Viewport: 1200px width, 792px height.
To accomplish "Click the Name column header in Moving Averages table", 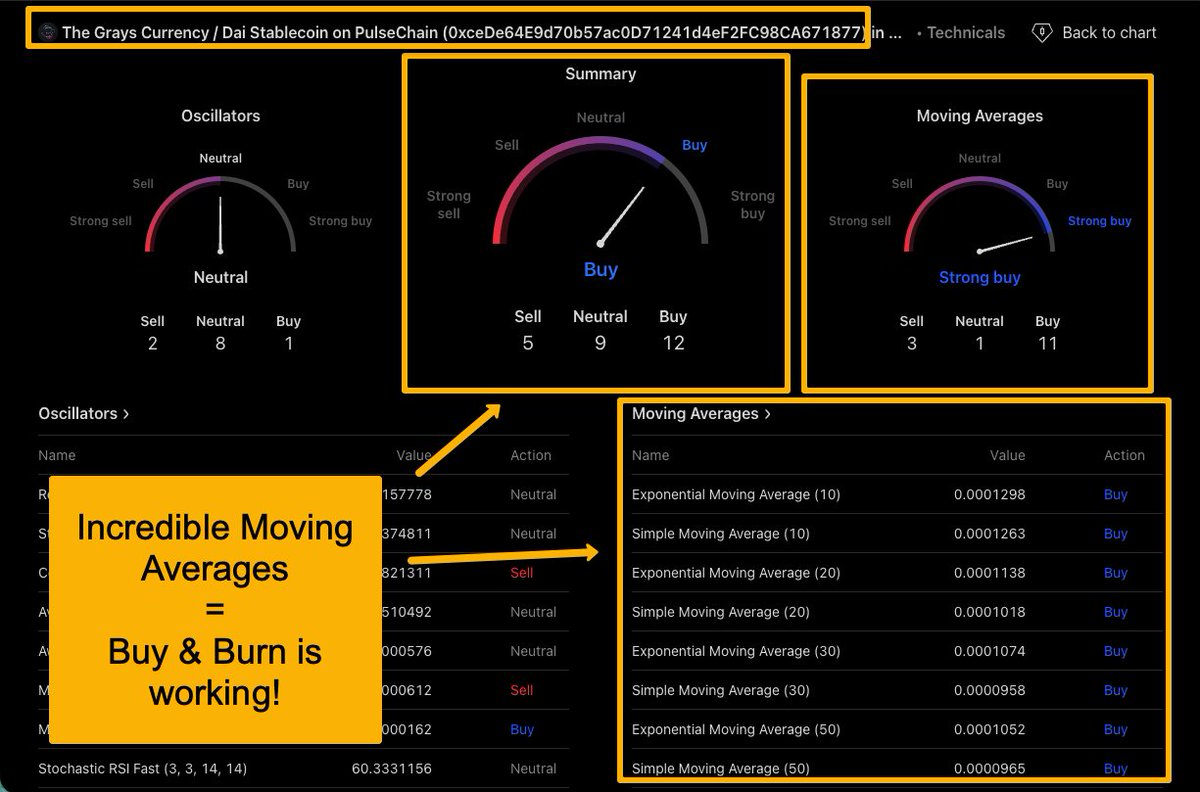I will click(650, 455).
